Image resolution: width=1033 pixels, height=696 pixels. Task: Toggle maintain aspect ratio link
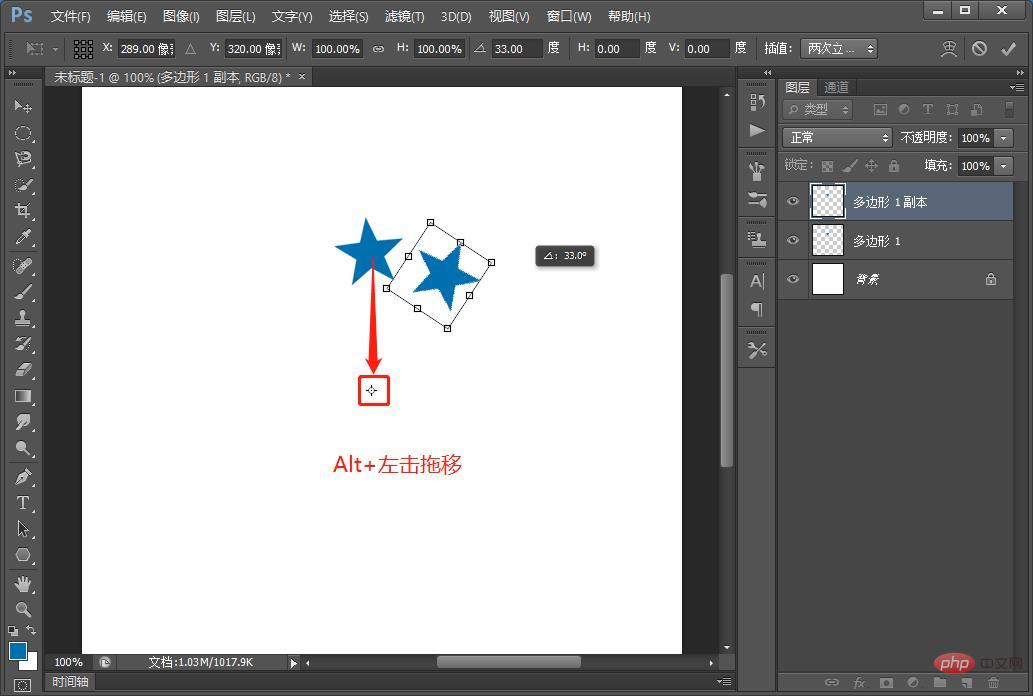tap(378, 49)
